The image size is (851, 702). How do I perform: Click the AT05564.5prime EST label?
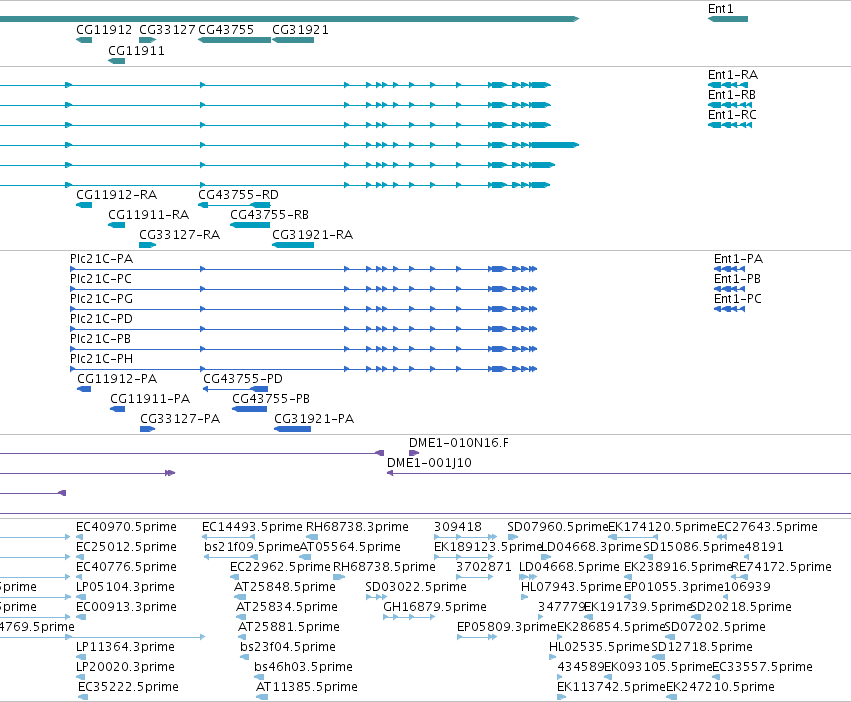point(350,547)
